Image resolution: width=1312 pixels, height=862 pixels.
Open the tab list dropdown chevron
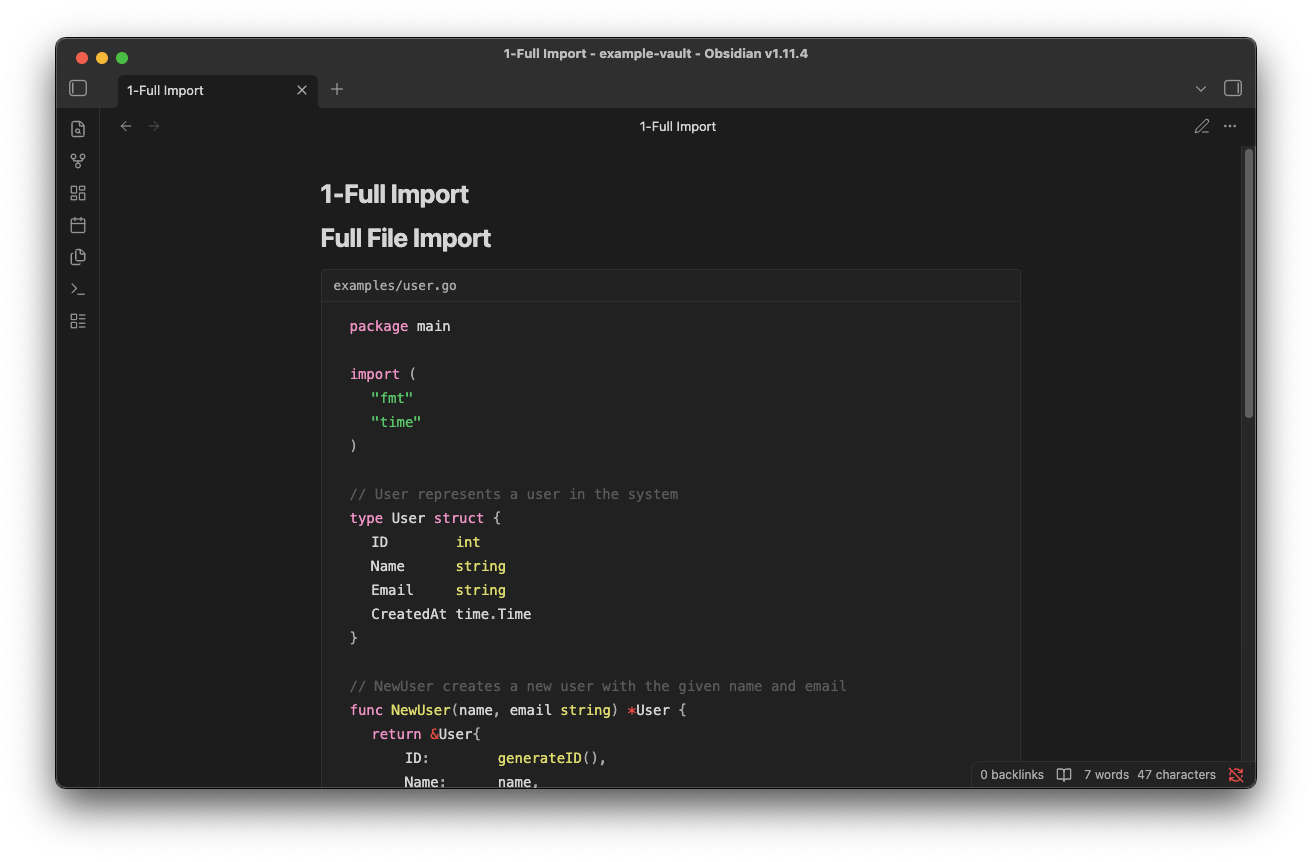(1200, 88)
